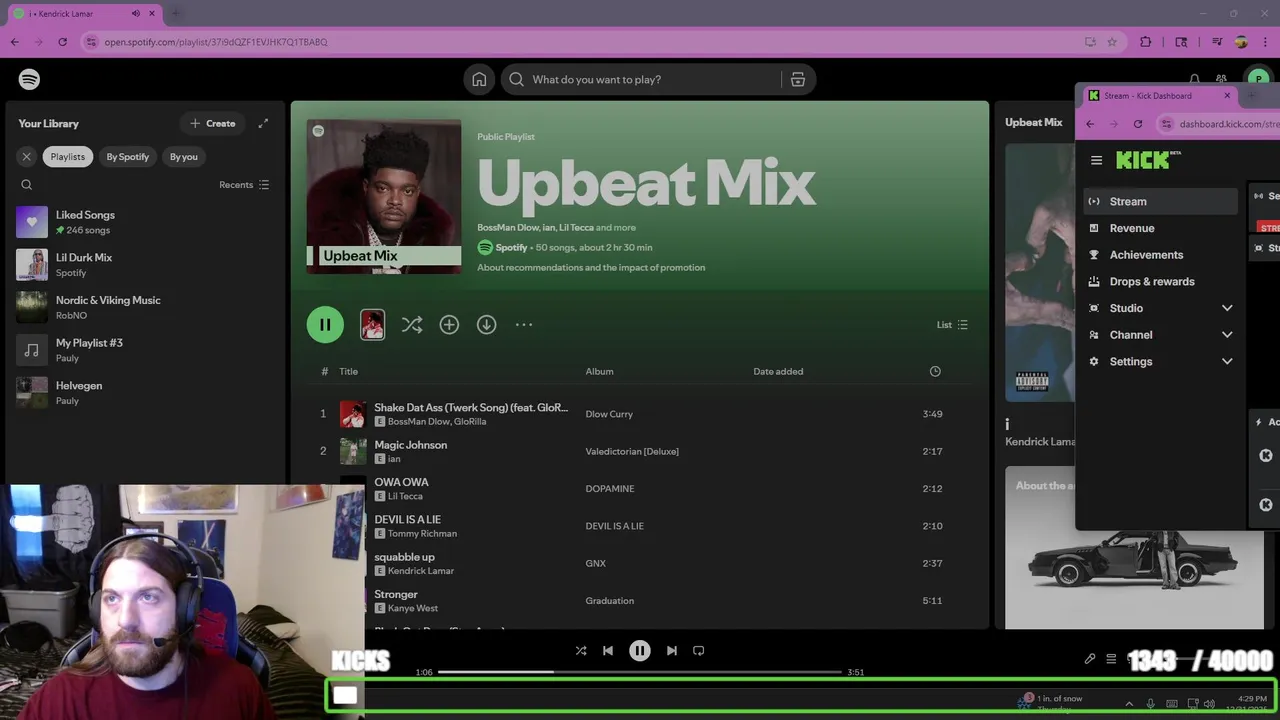Open Kendrick Lamar under squabble up
Screen dimensions: 1280x720
point(421,571)
